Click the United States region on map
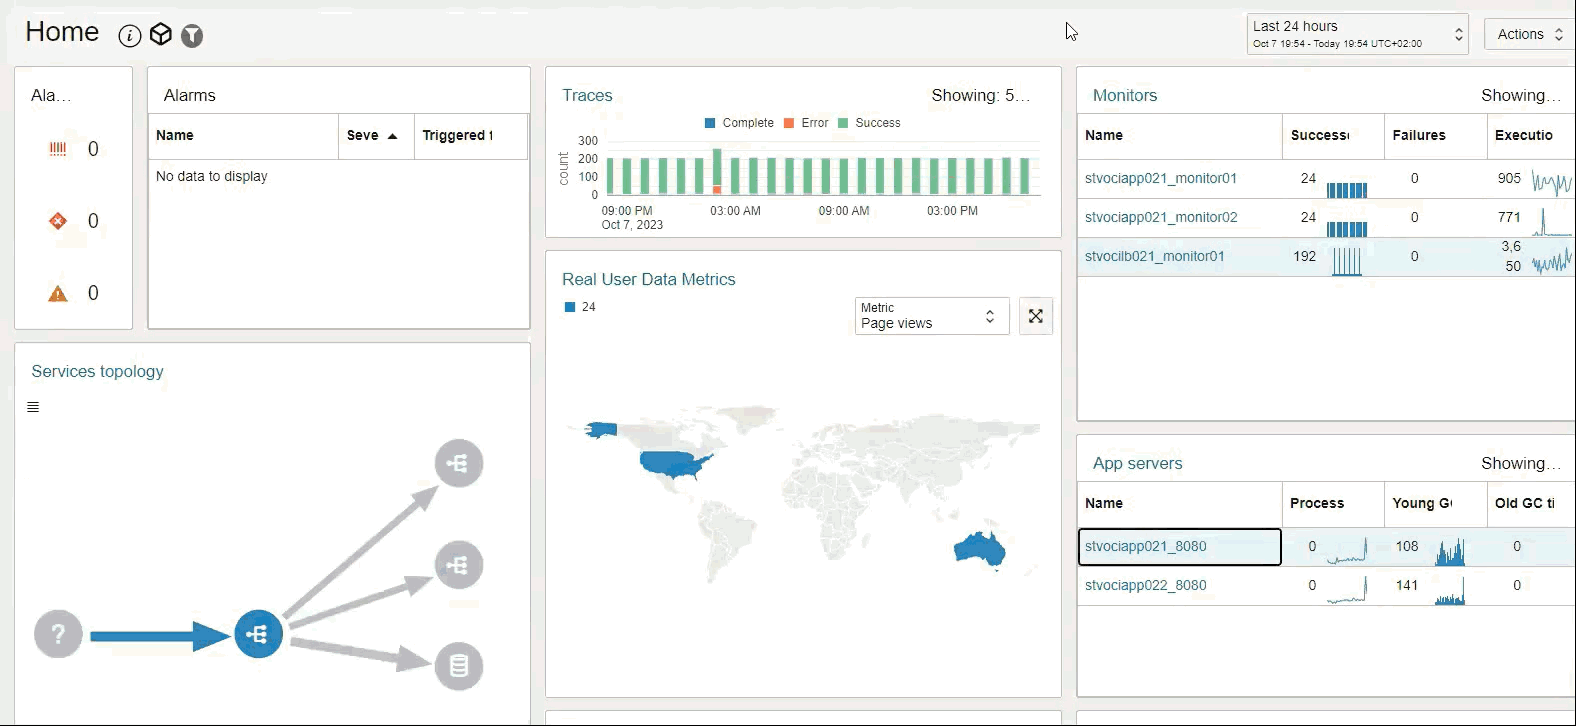The image size is (1576, 726). pyautogui.click(x=674, y=464)
